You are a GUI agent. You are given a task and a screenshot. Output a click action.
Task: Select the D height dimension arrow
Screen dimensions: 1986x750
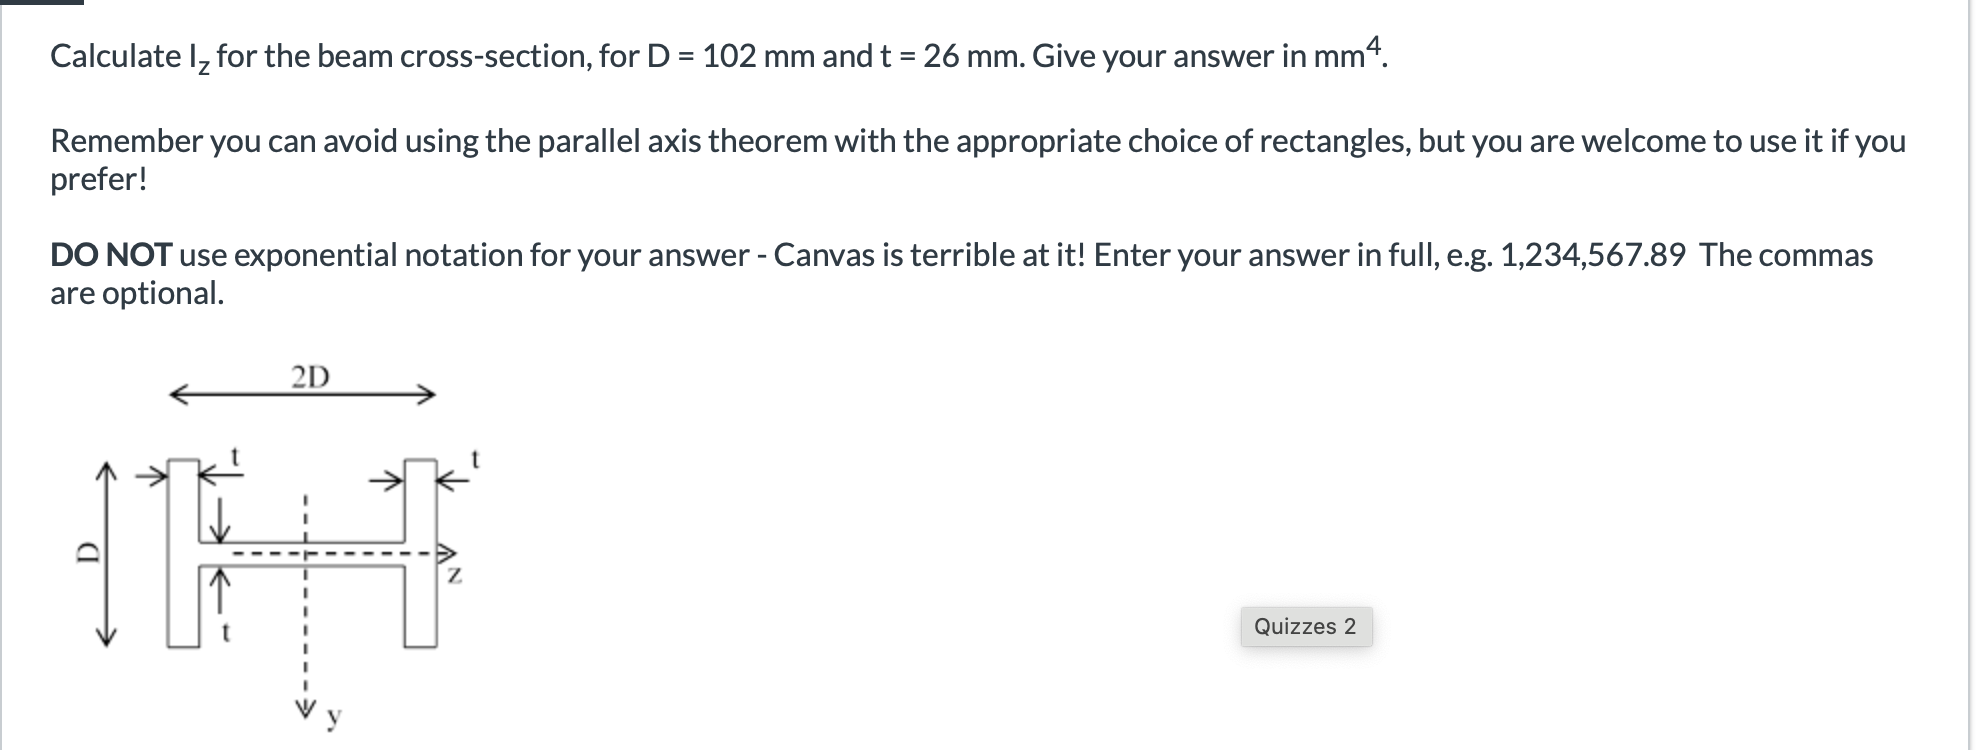tap(105, 552)
